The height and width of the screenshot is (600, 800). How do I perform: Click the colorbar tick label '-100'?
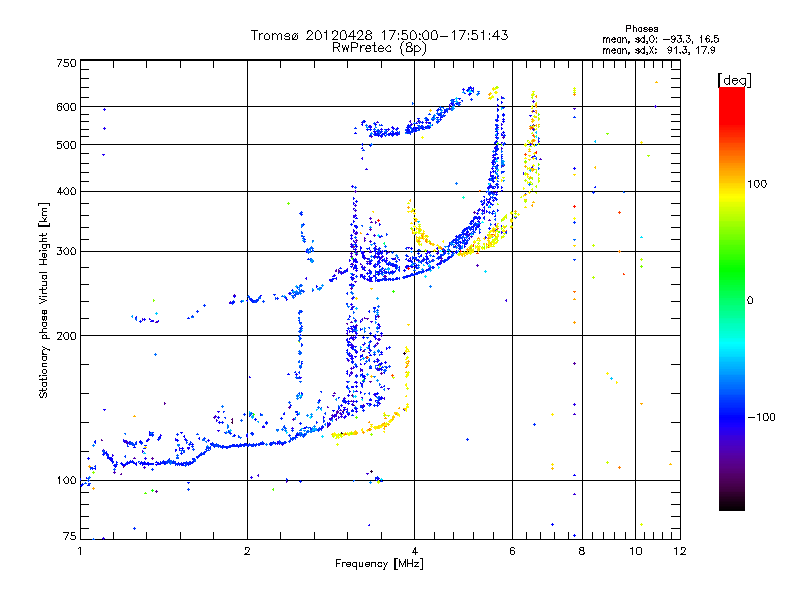click(761, 417)
